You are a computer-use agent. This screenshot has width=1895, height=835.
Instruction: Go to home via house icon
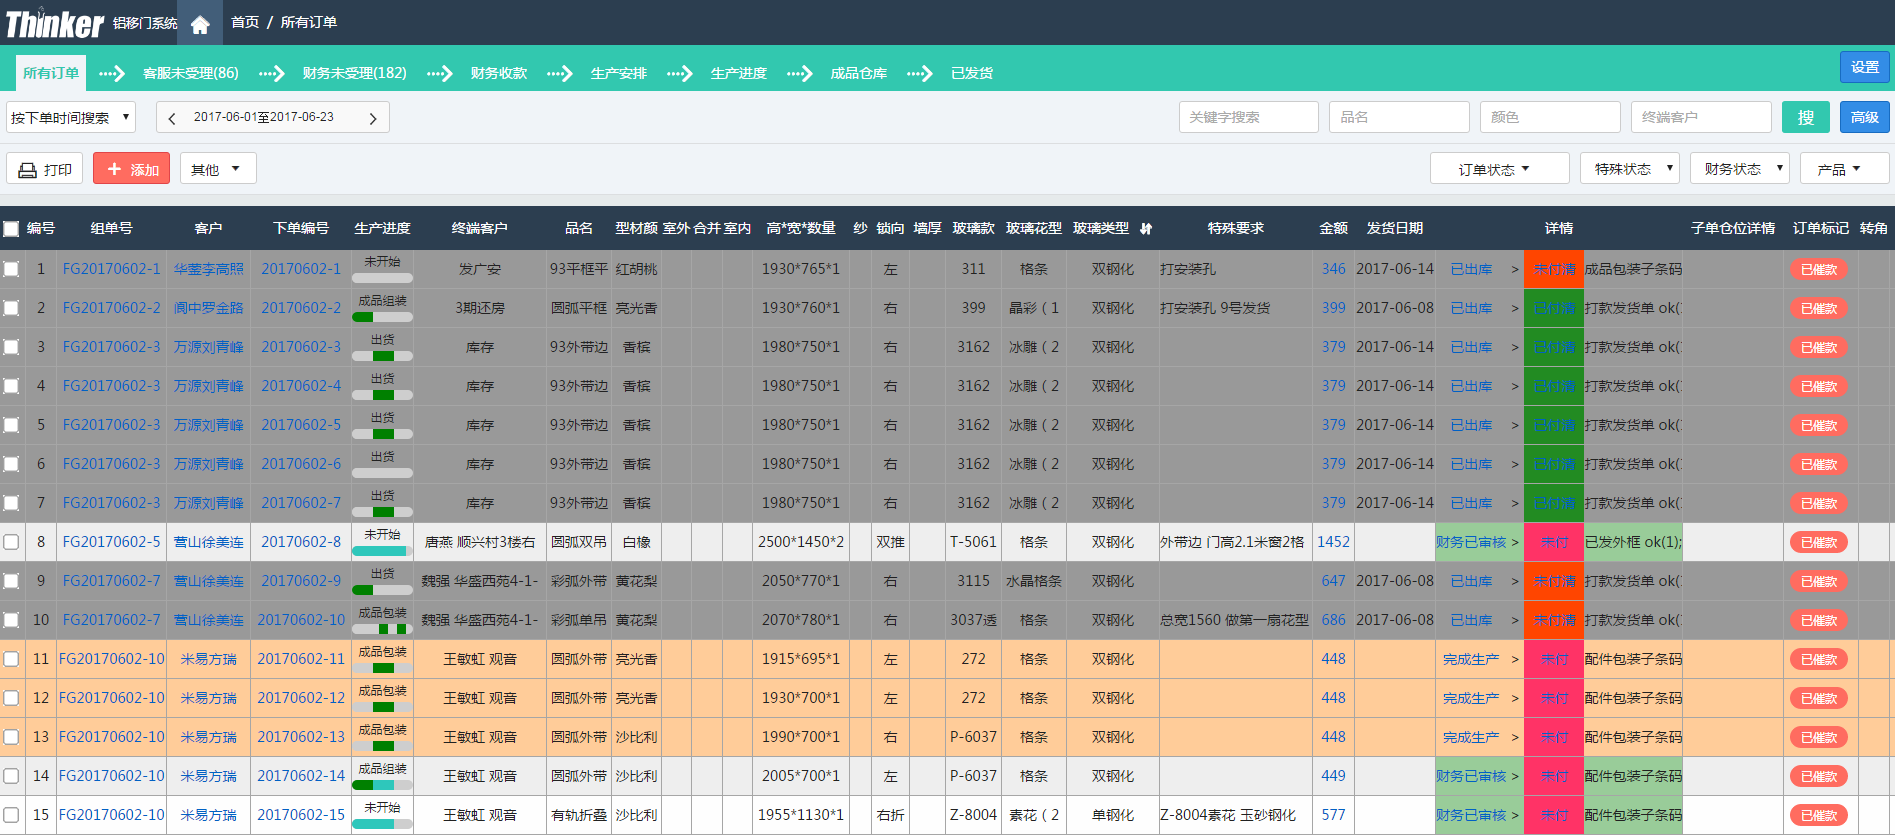pyautogui.click(x=200, y=24)
